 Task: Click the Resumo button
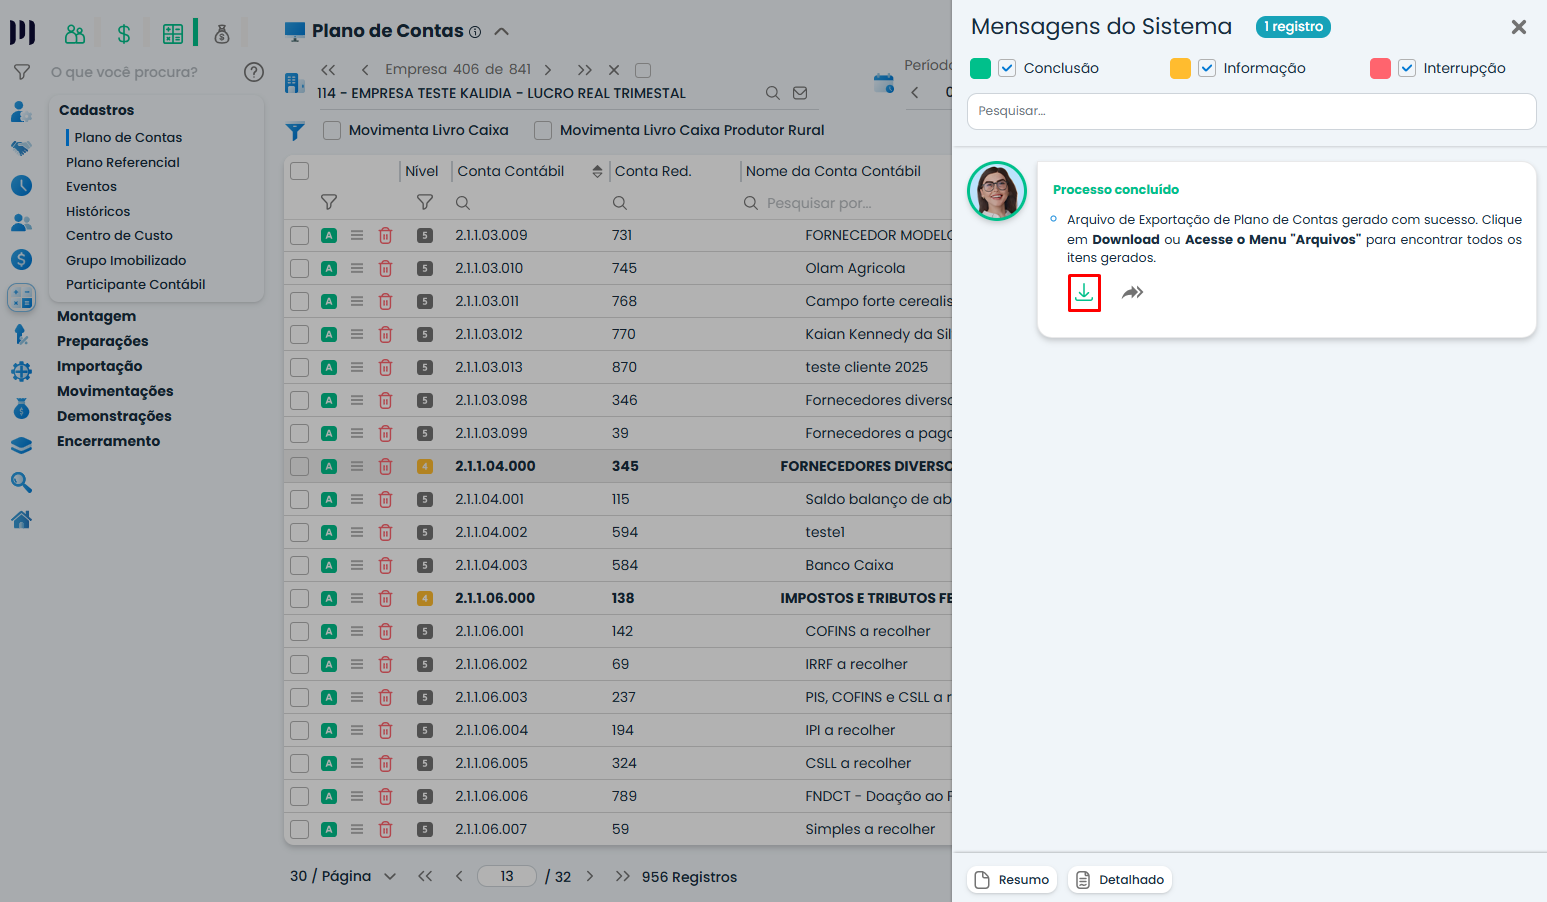(1012, 880)
